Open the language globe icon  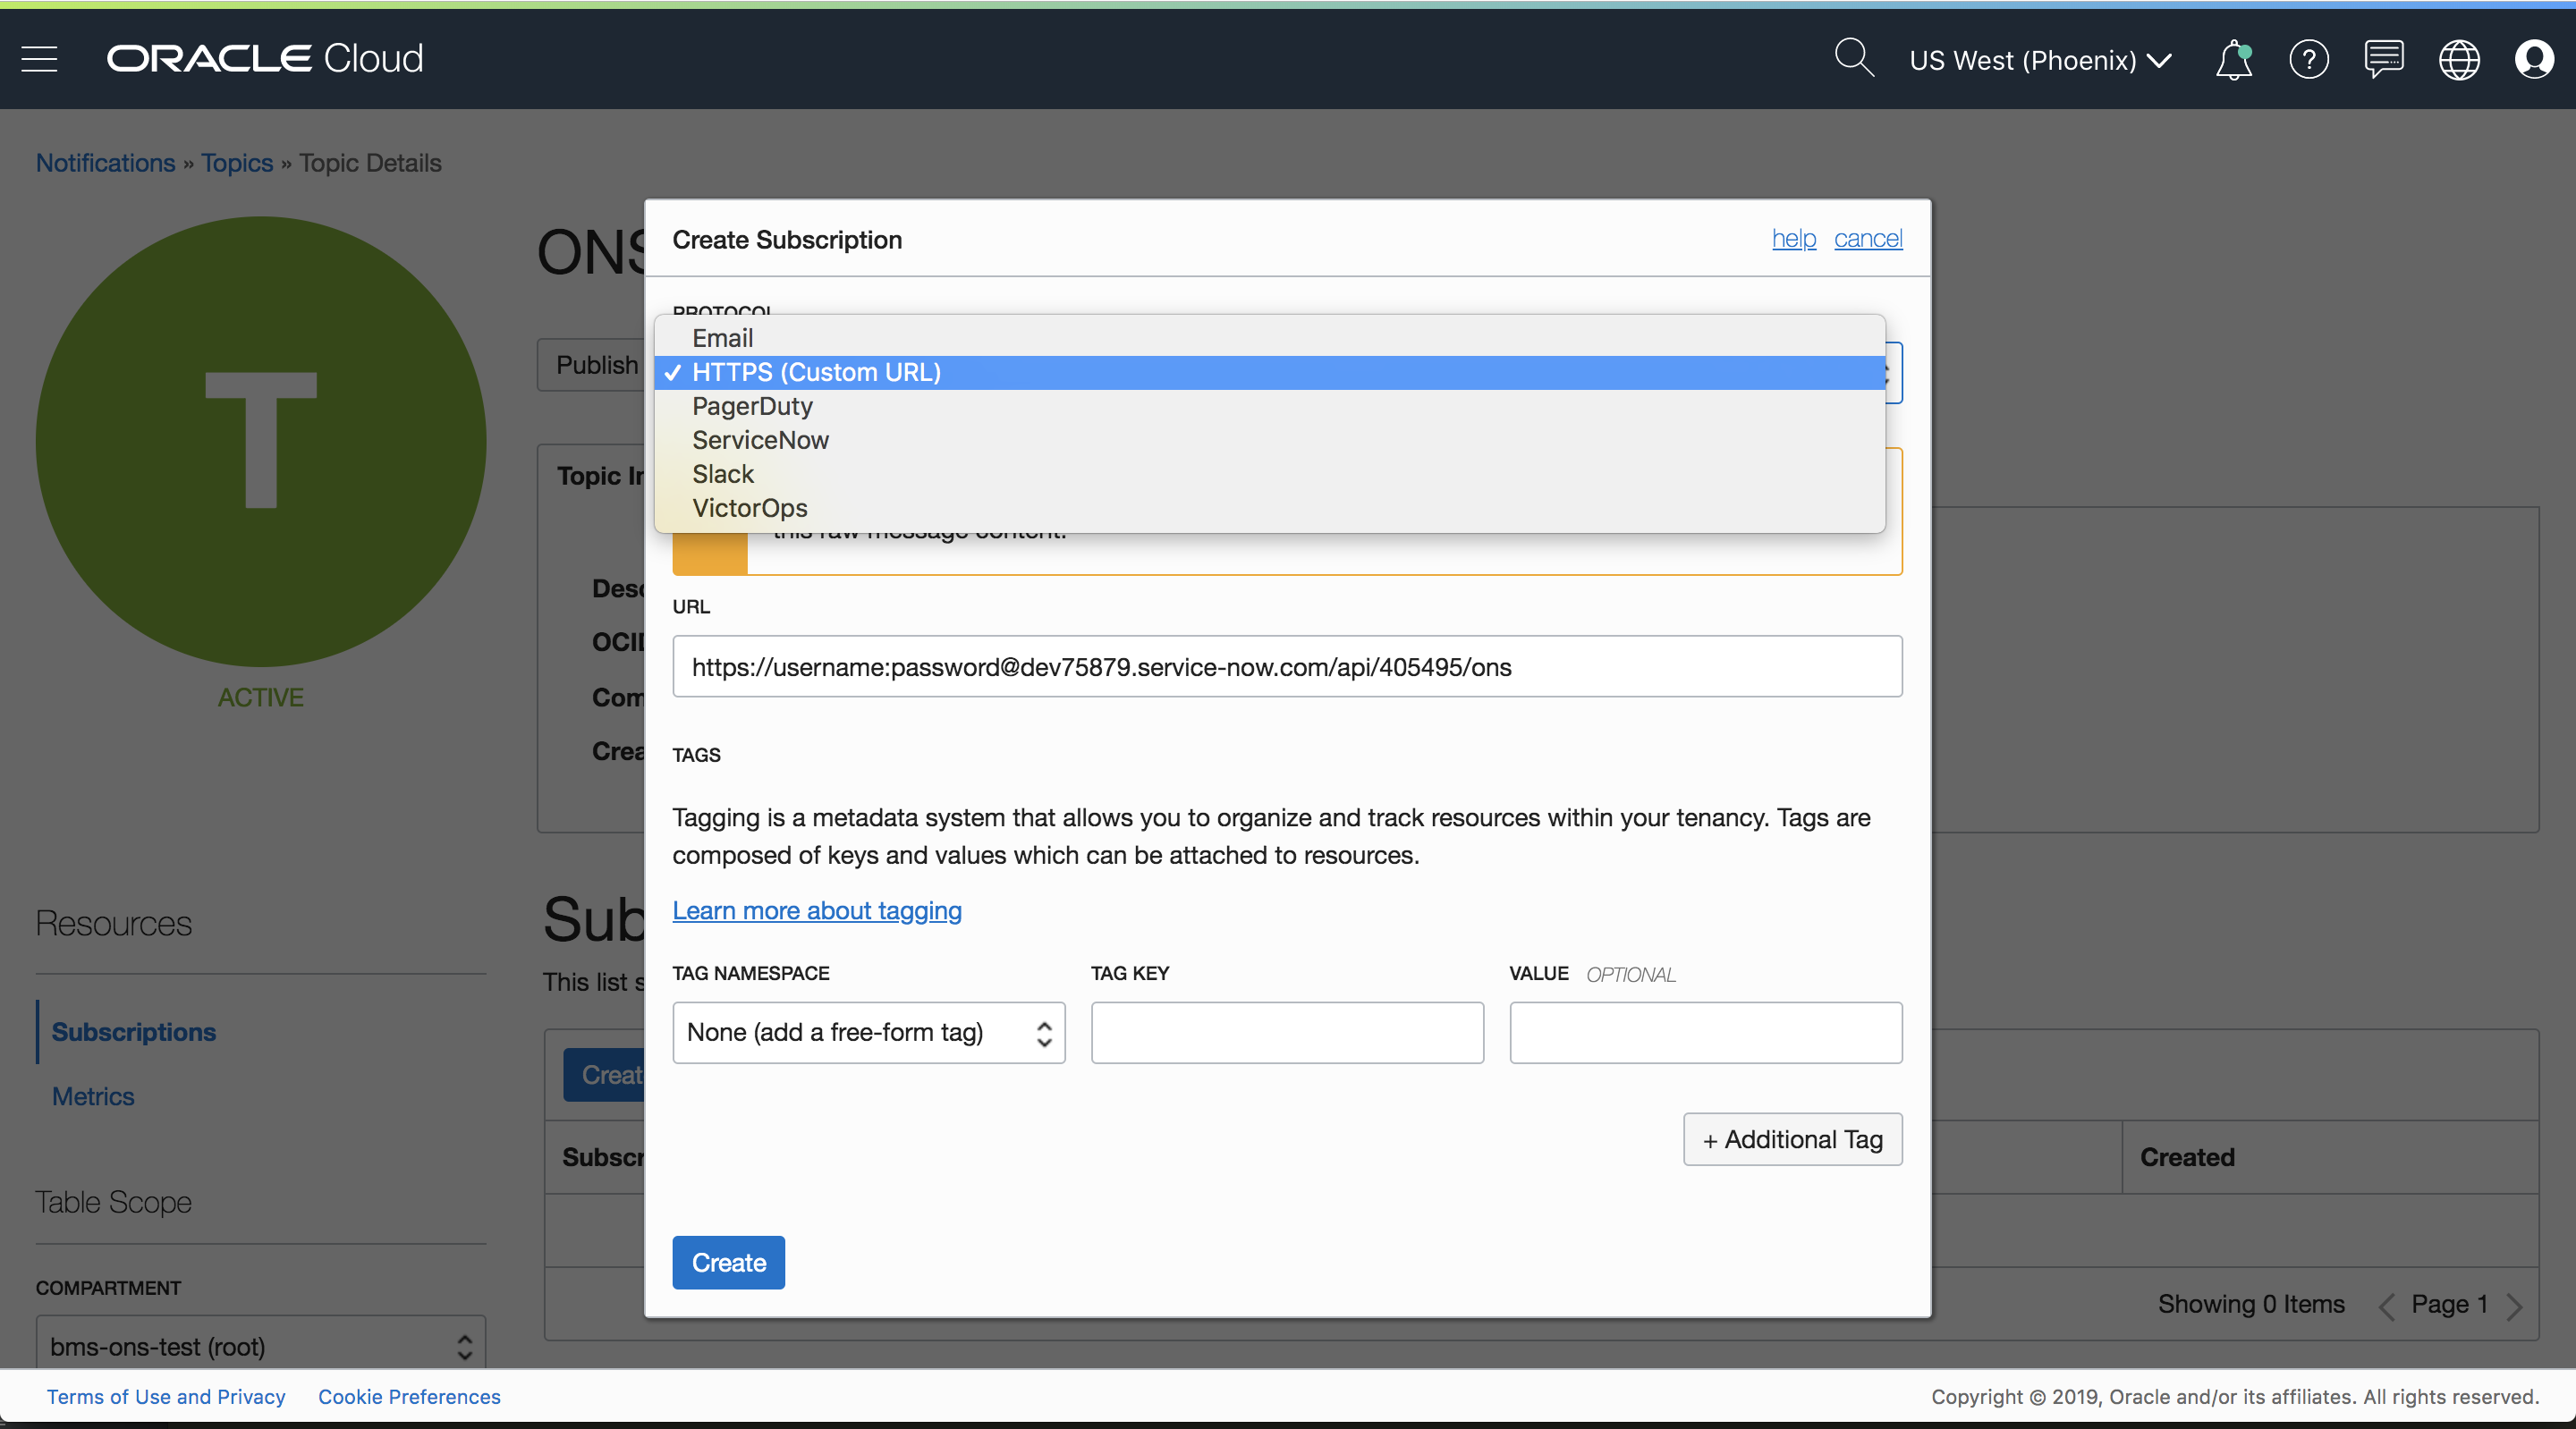point(2459,60)
